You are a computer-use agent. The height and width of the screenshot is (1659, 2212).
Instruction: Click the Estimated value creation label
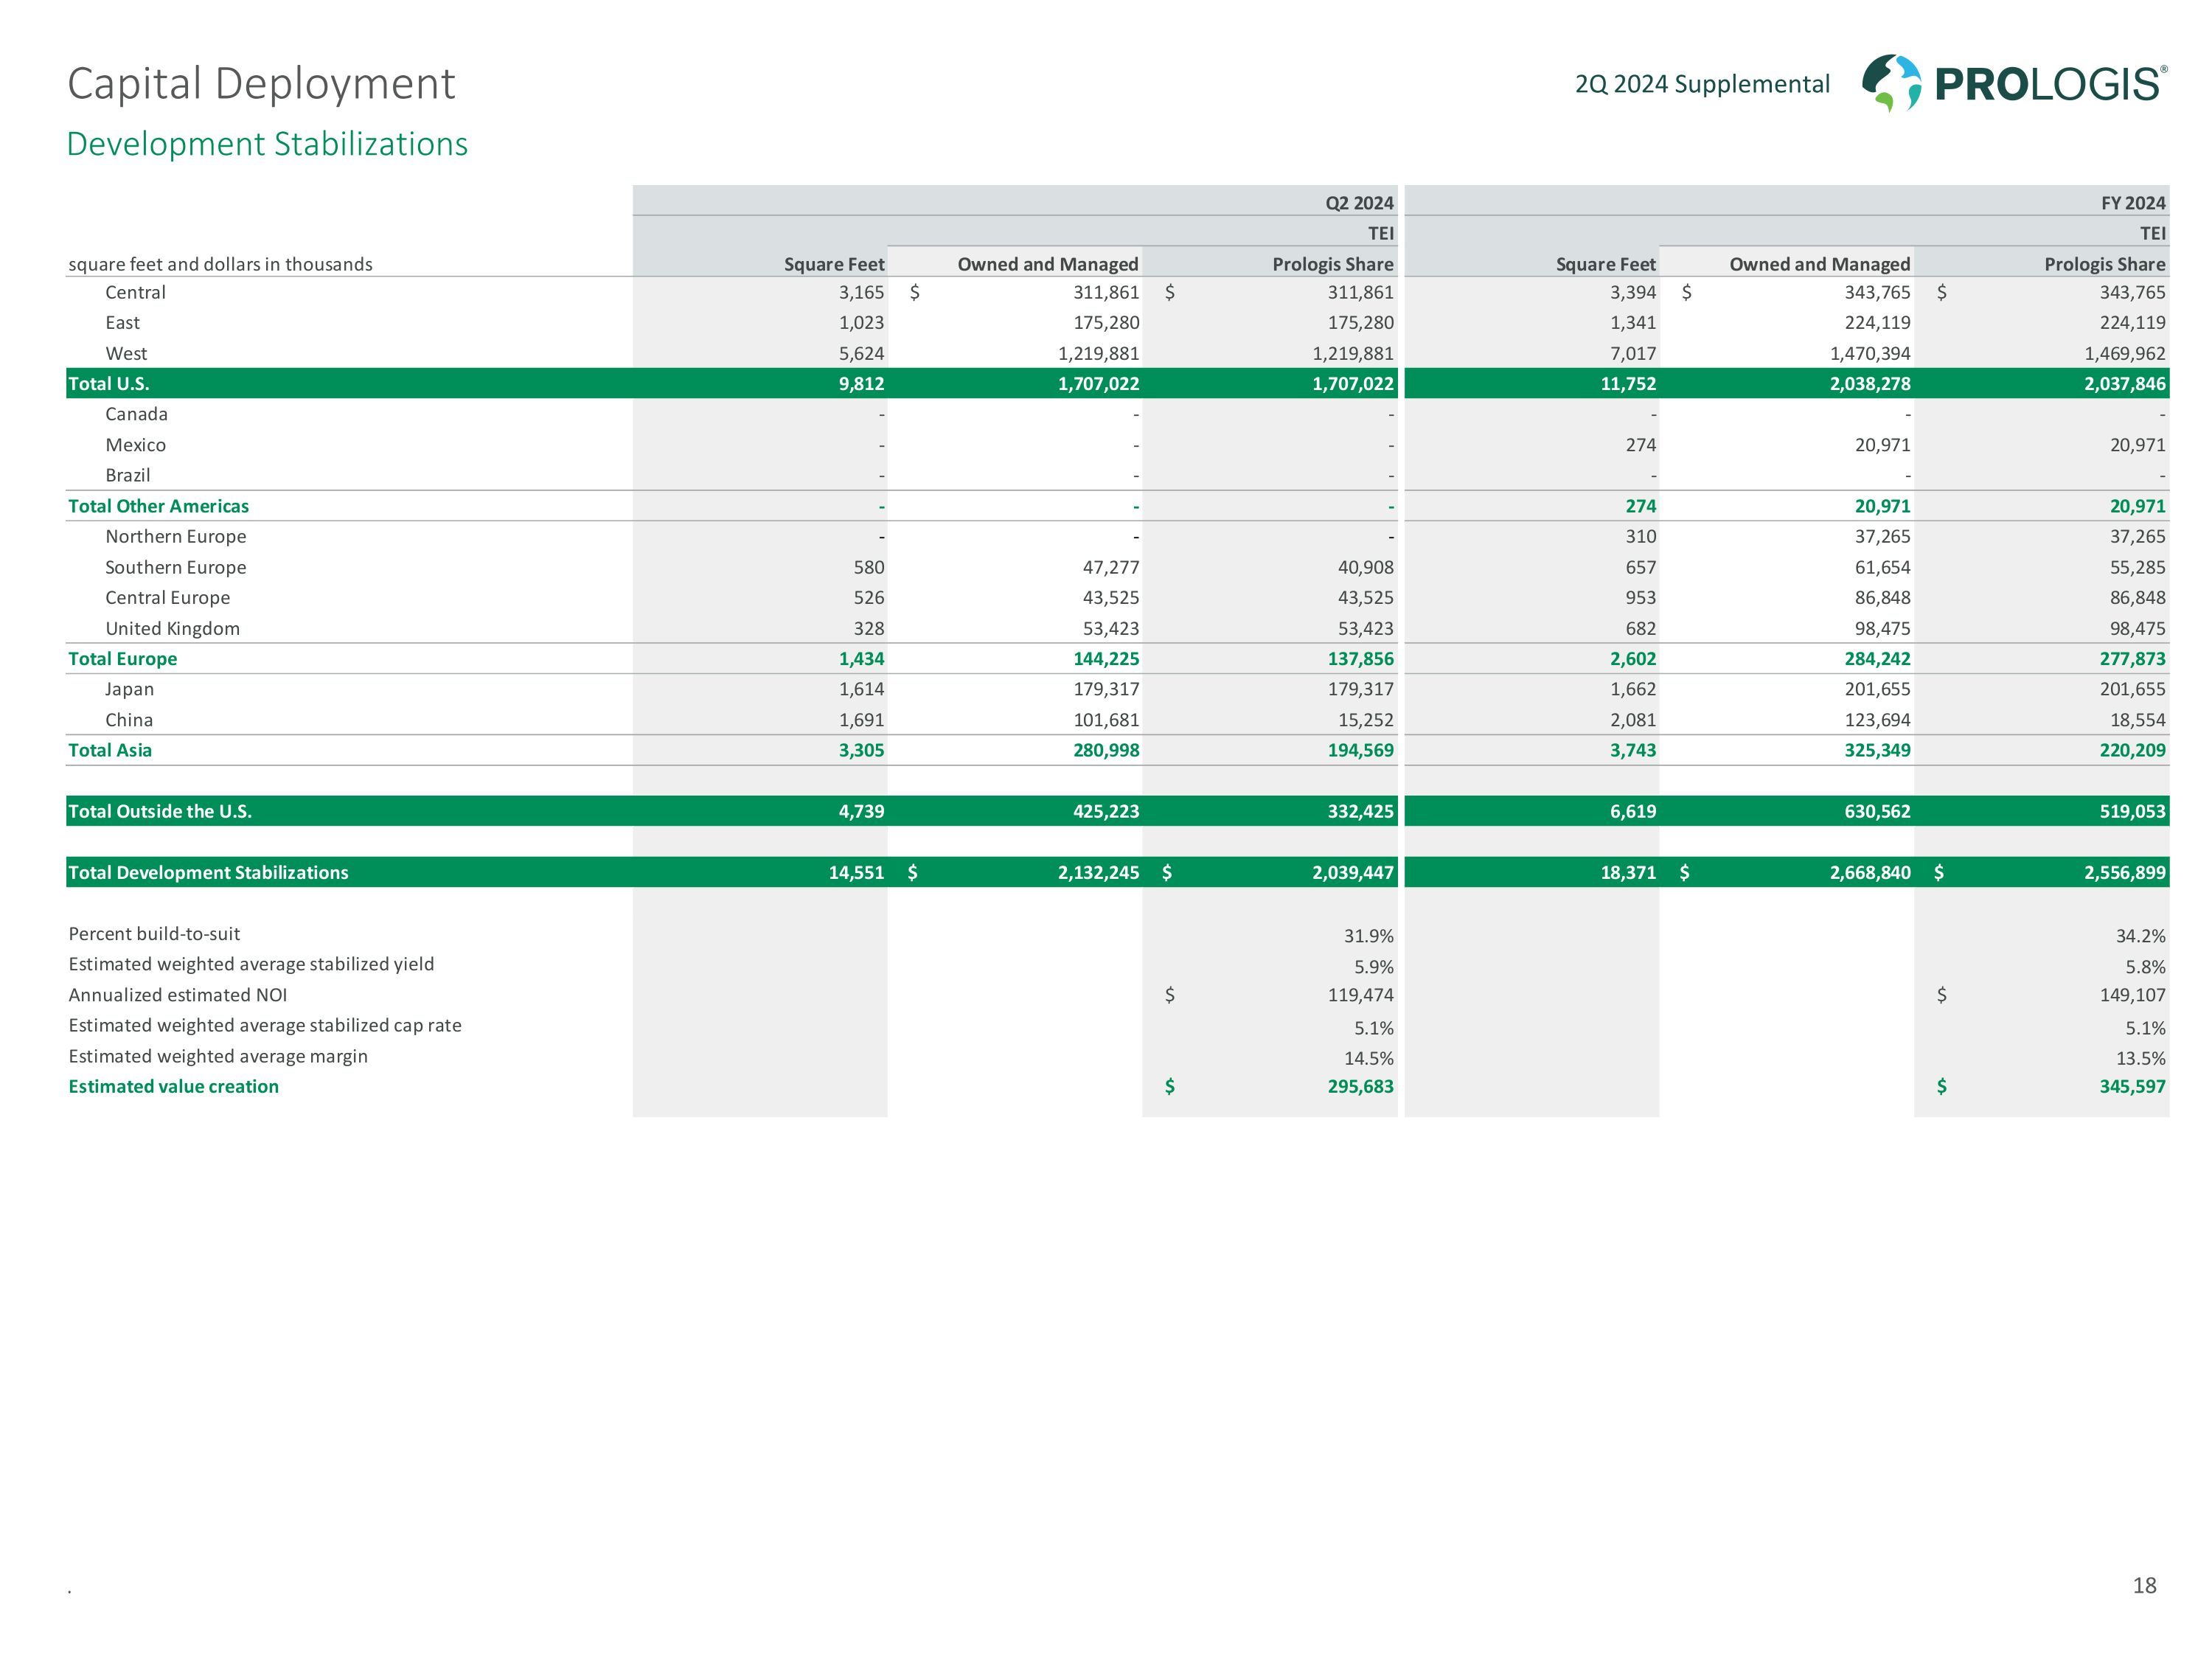click(173, 1086)
